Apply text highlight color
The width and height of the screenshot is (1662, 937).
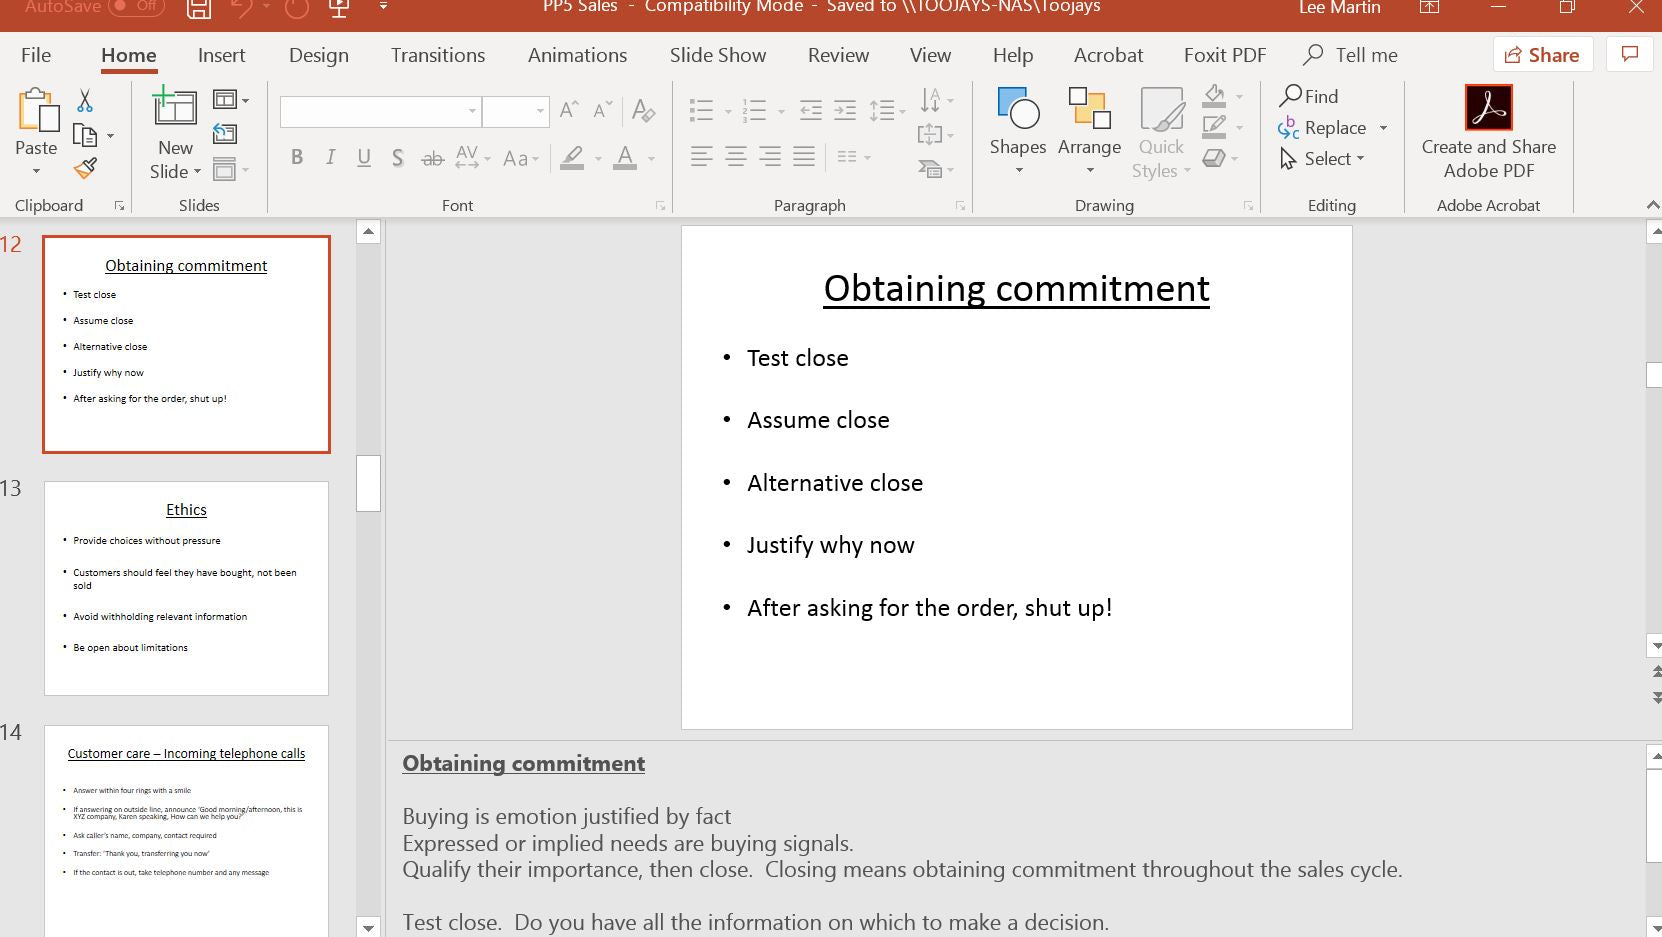click(572, 157)
